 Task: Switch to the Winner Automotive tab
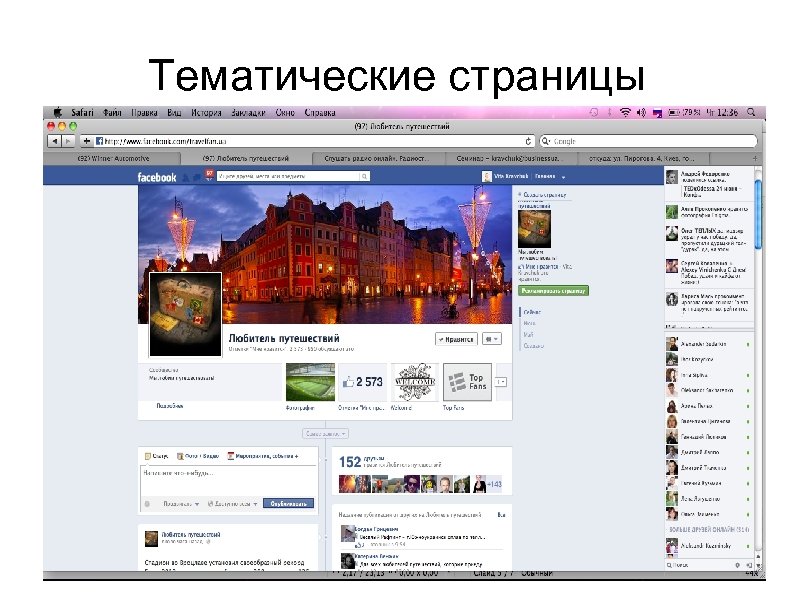point(113,158)
